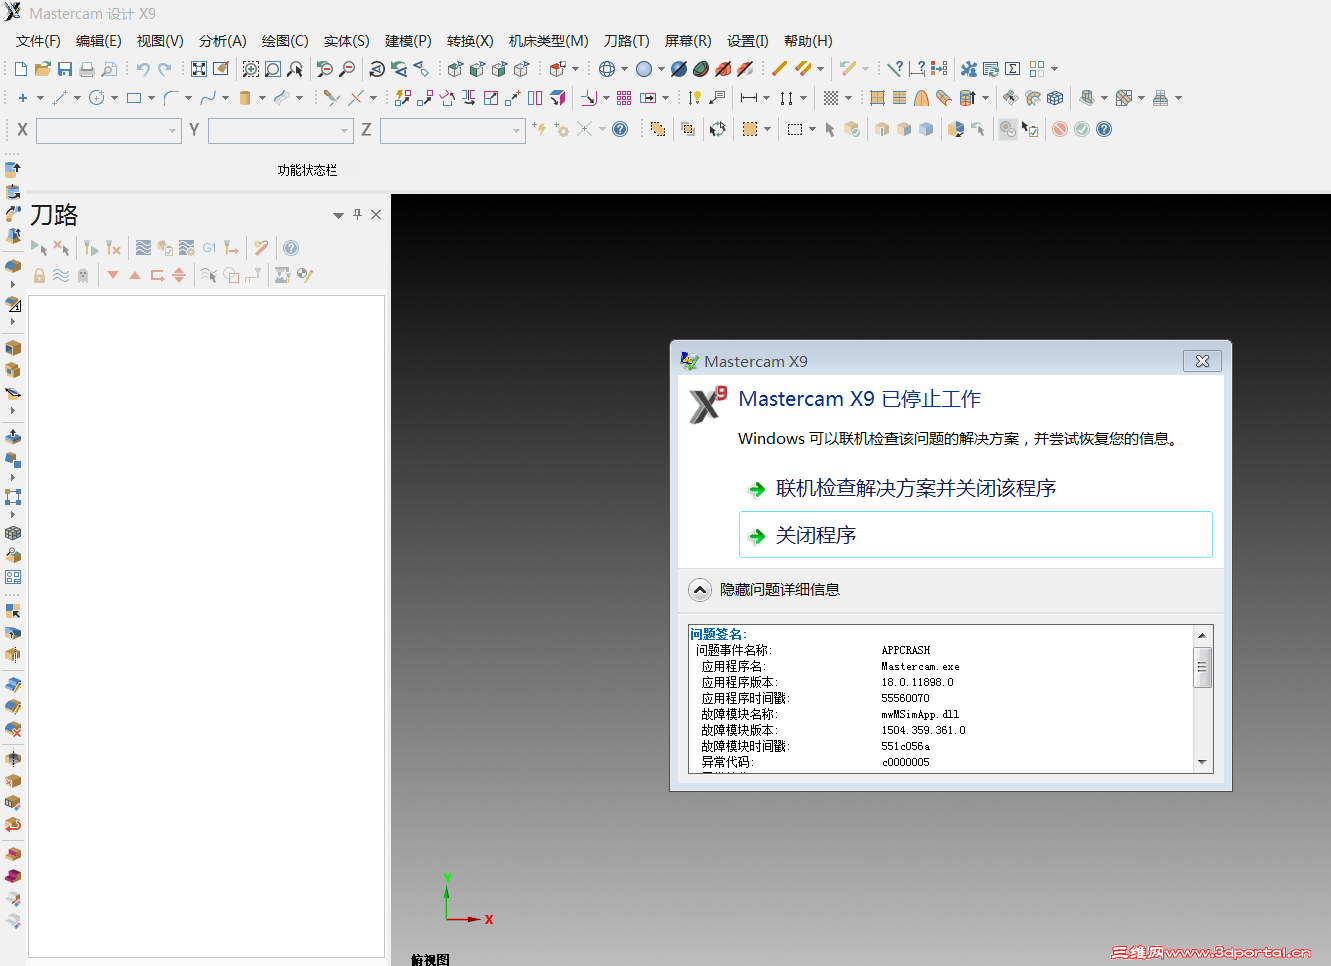Collapse the problem details section
Screen dimensions: 1331x966
coord(700,590)
